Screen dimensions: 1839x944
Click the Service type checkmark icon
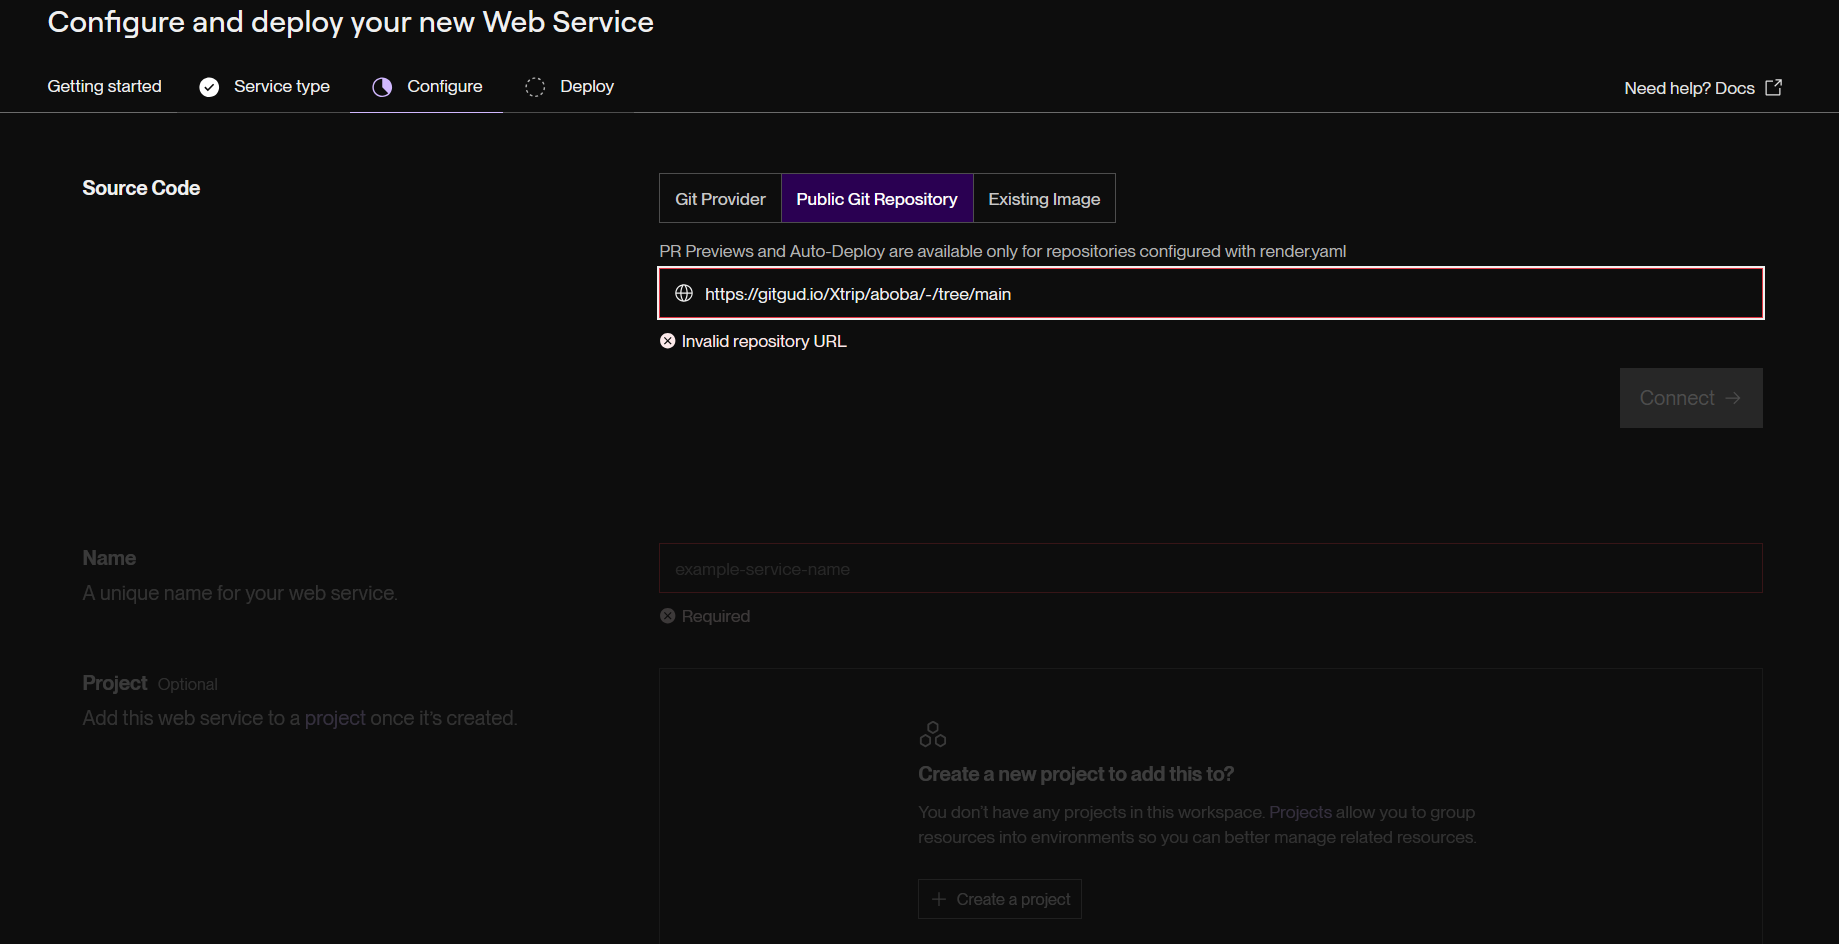[x=209, y=88]
